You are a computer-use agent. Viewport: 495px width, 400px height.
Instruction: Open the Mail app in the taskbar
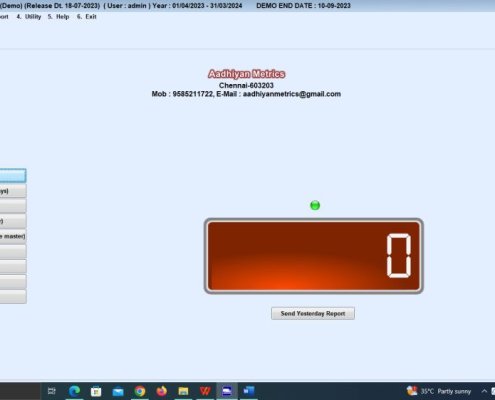coord(118,391)
